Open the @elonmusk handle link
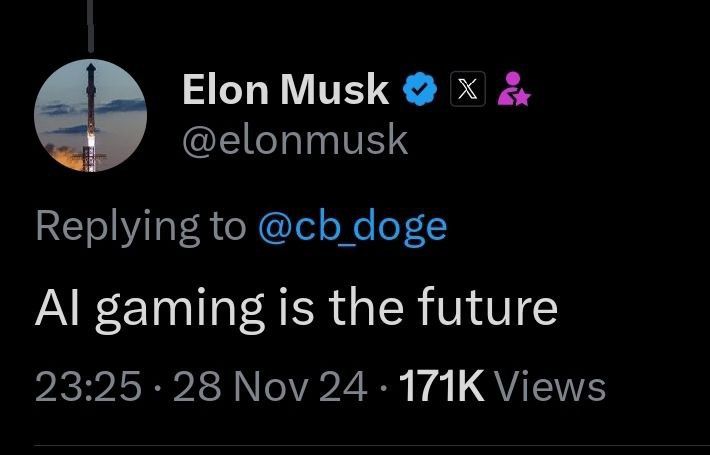This screenshot has width=710, height=455. 295,141
